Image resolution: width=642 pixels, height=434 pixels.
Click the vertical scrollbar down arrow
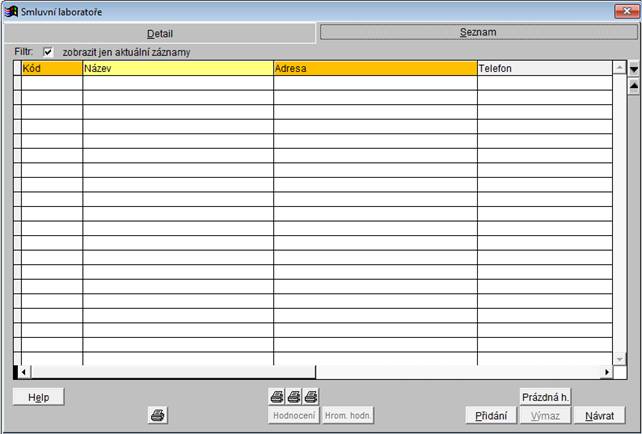pyautogui.click(x=619, y=358)
